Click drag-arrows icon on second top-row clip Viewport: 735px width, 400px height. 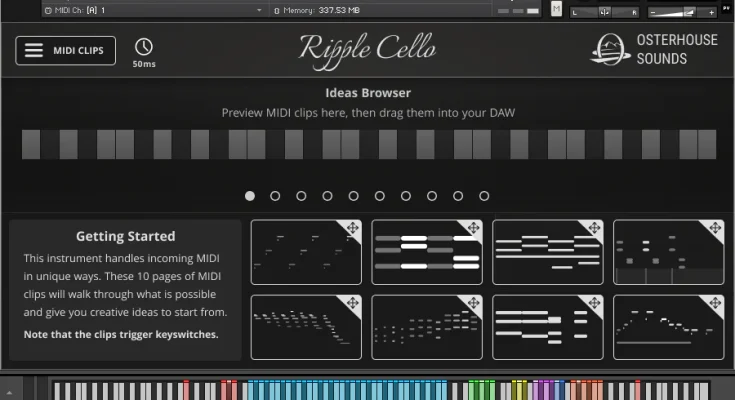pyautogui.click(x=473, y=229)
